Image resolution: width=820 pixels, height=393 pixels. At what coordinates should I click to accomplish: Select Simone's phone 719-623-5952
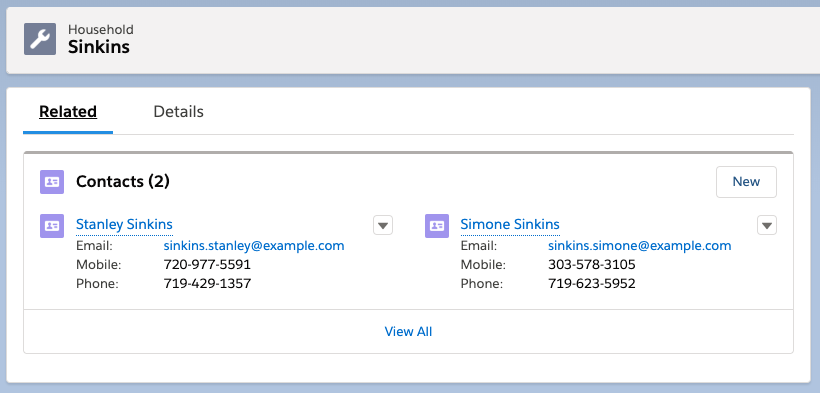[x=592, y=284]
